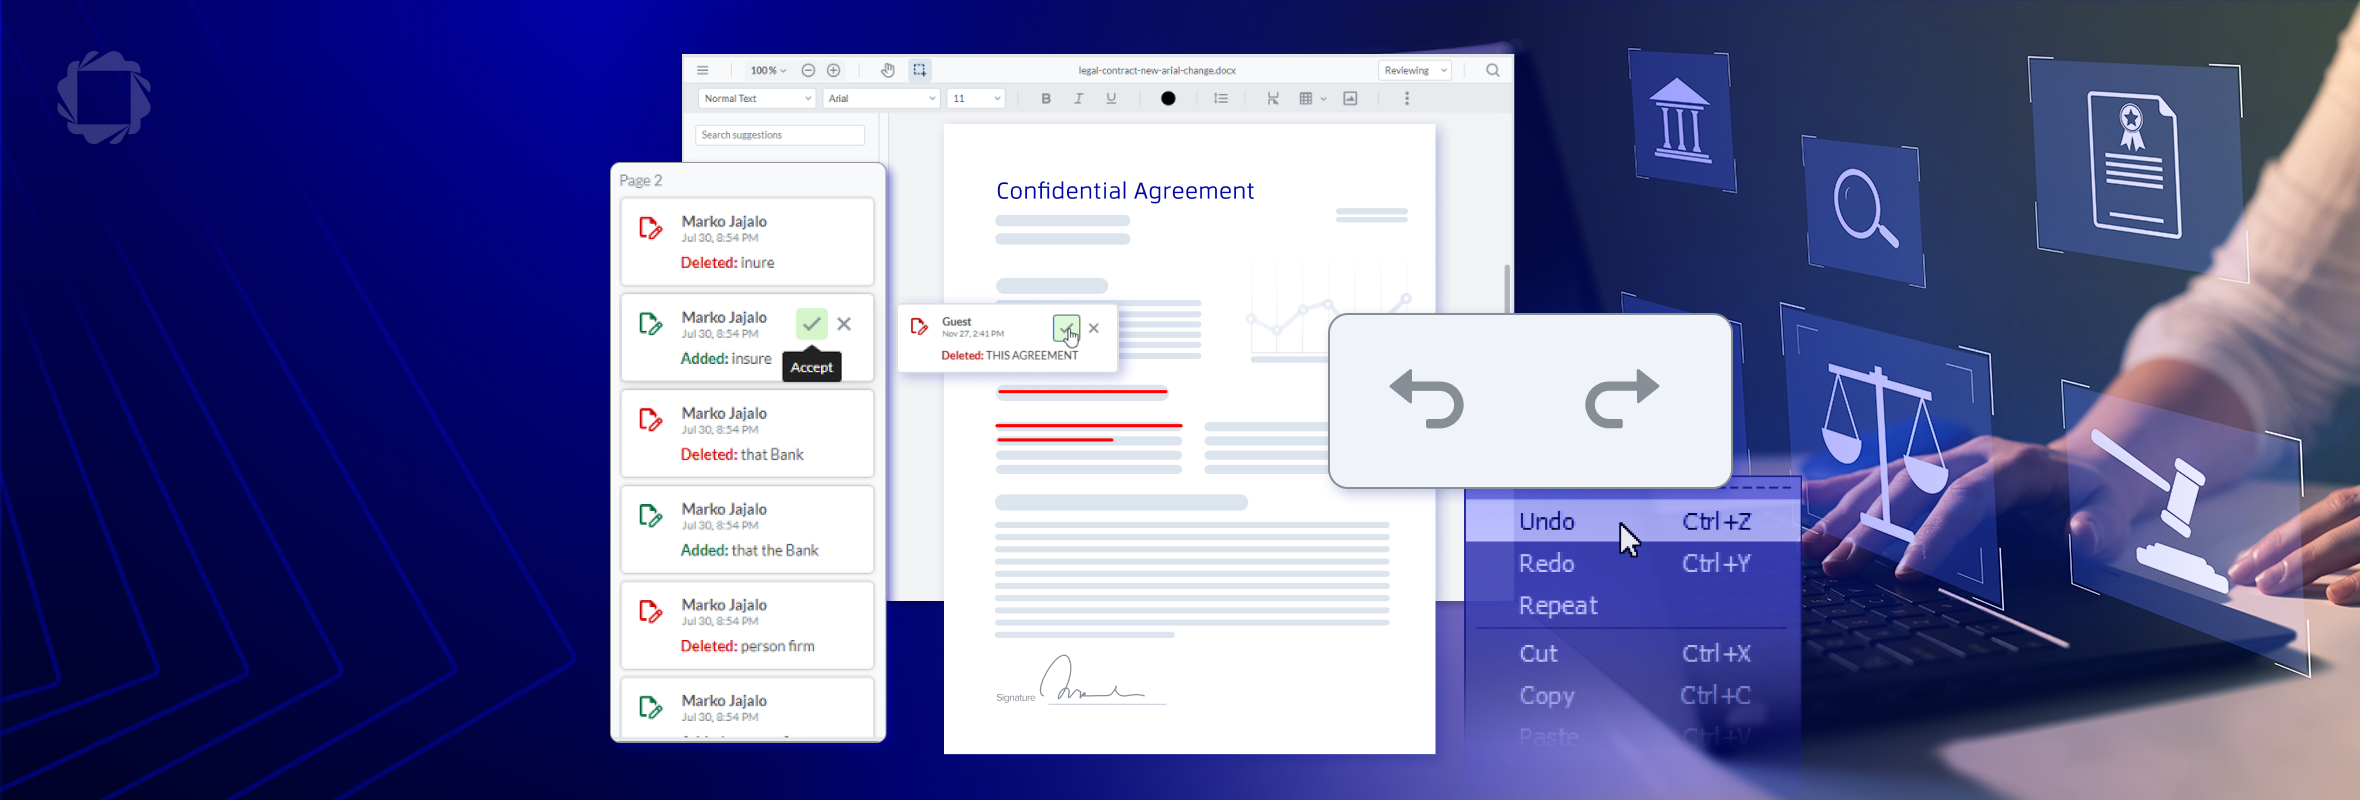Choose Undo from the context menu
The width and height of the screenshot is (2360, 800).
click(x=1633, y=521)
